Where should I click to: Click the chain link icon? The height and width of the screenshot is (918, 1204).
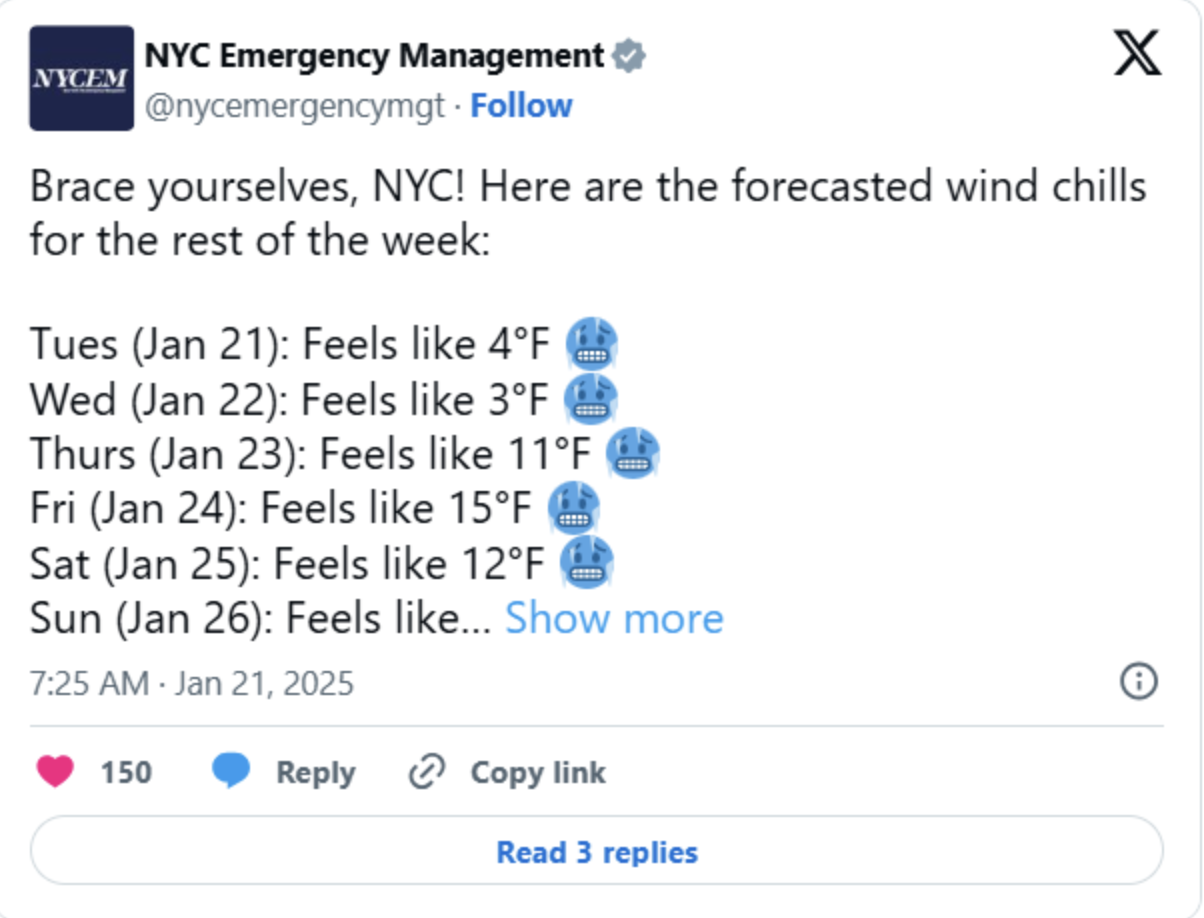click(x=427, y=773)
